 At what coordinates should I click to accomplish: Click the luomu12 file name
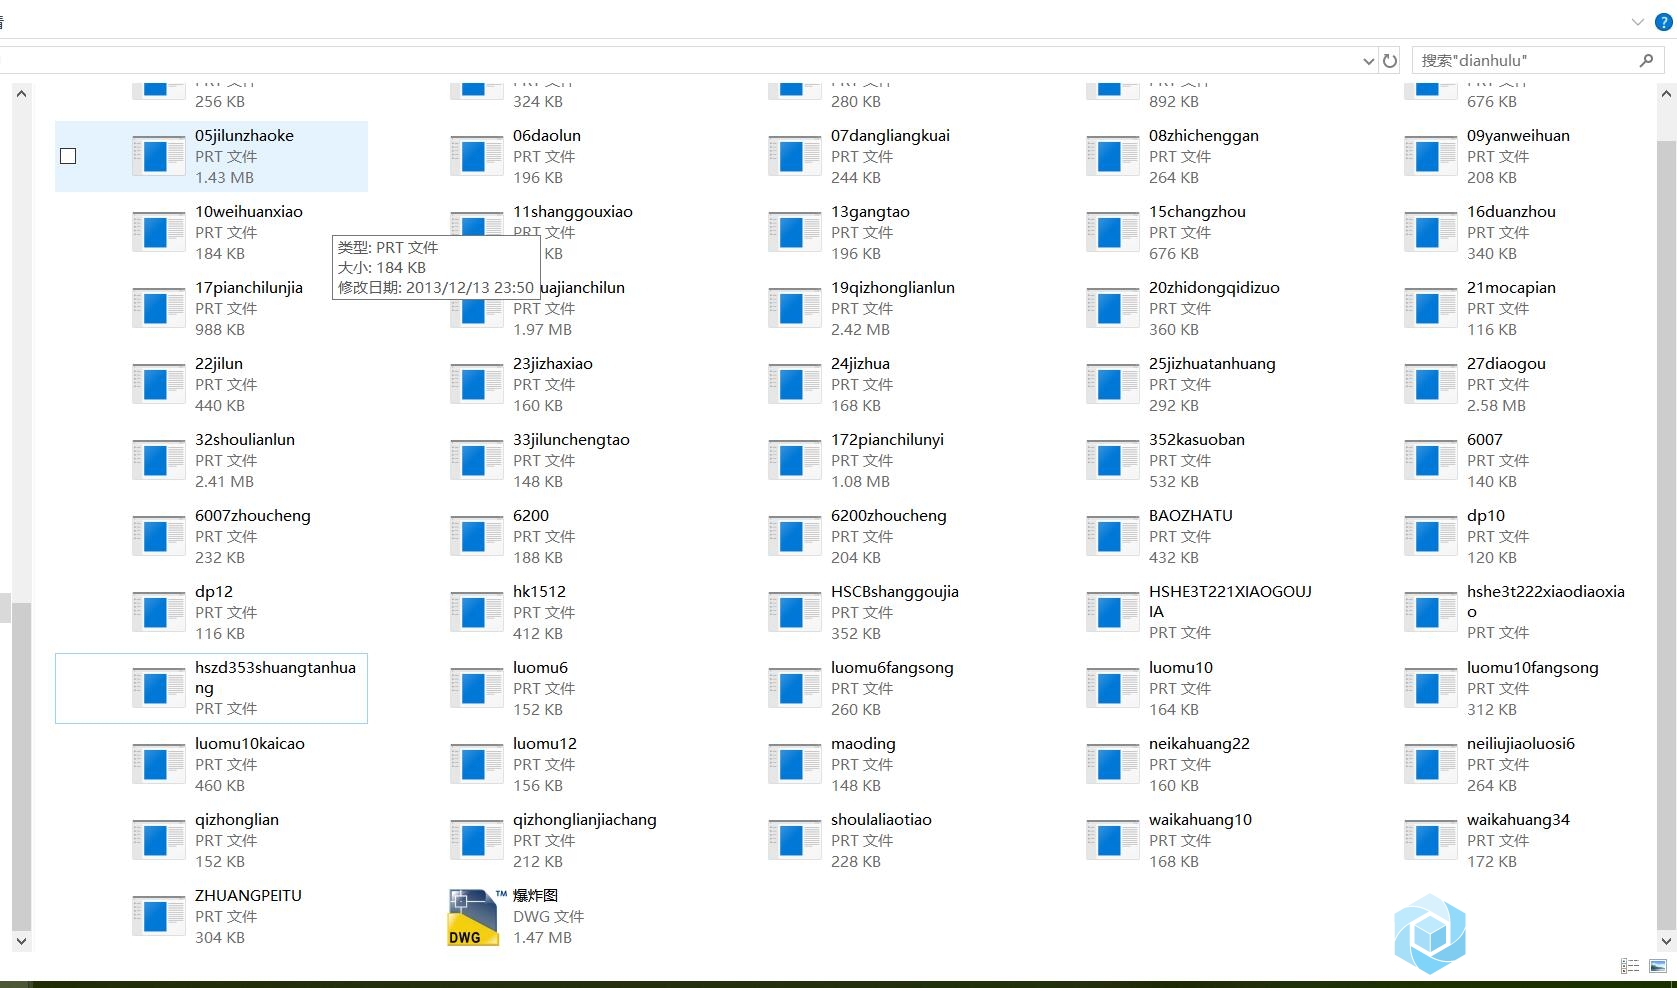(x=545, y=744)
